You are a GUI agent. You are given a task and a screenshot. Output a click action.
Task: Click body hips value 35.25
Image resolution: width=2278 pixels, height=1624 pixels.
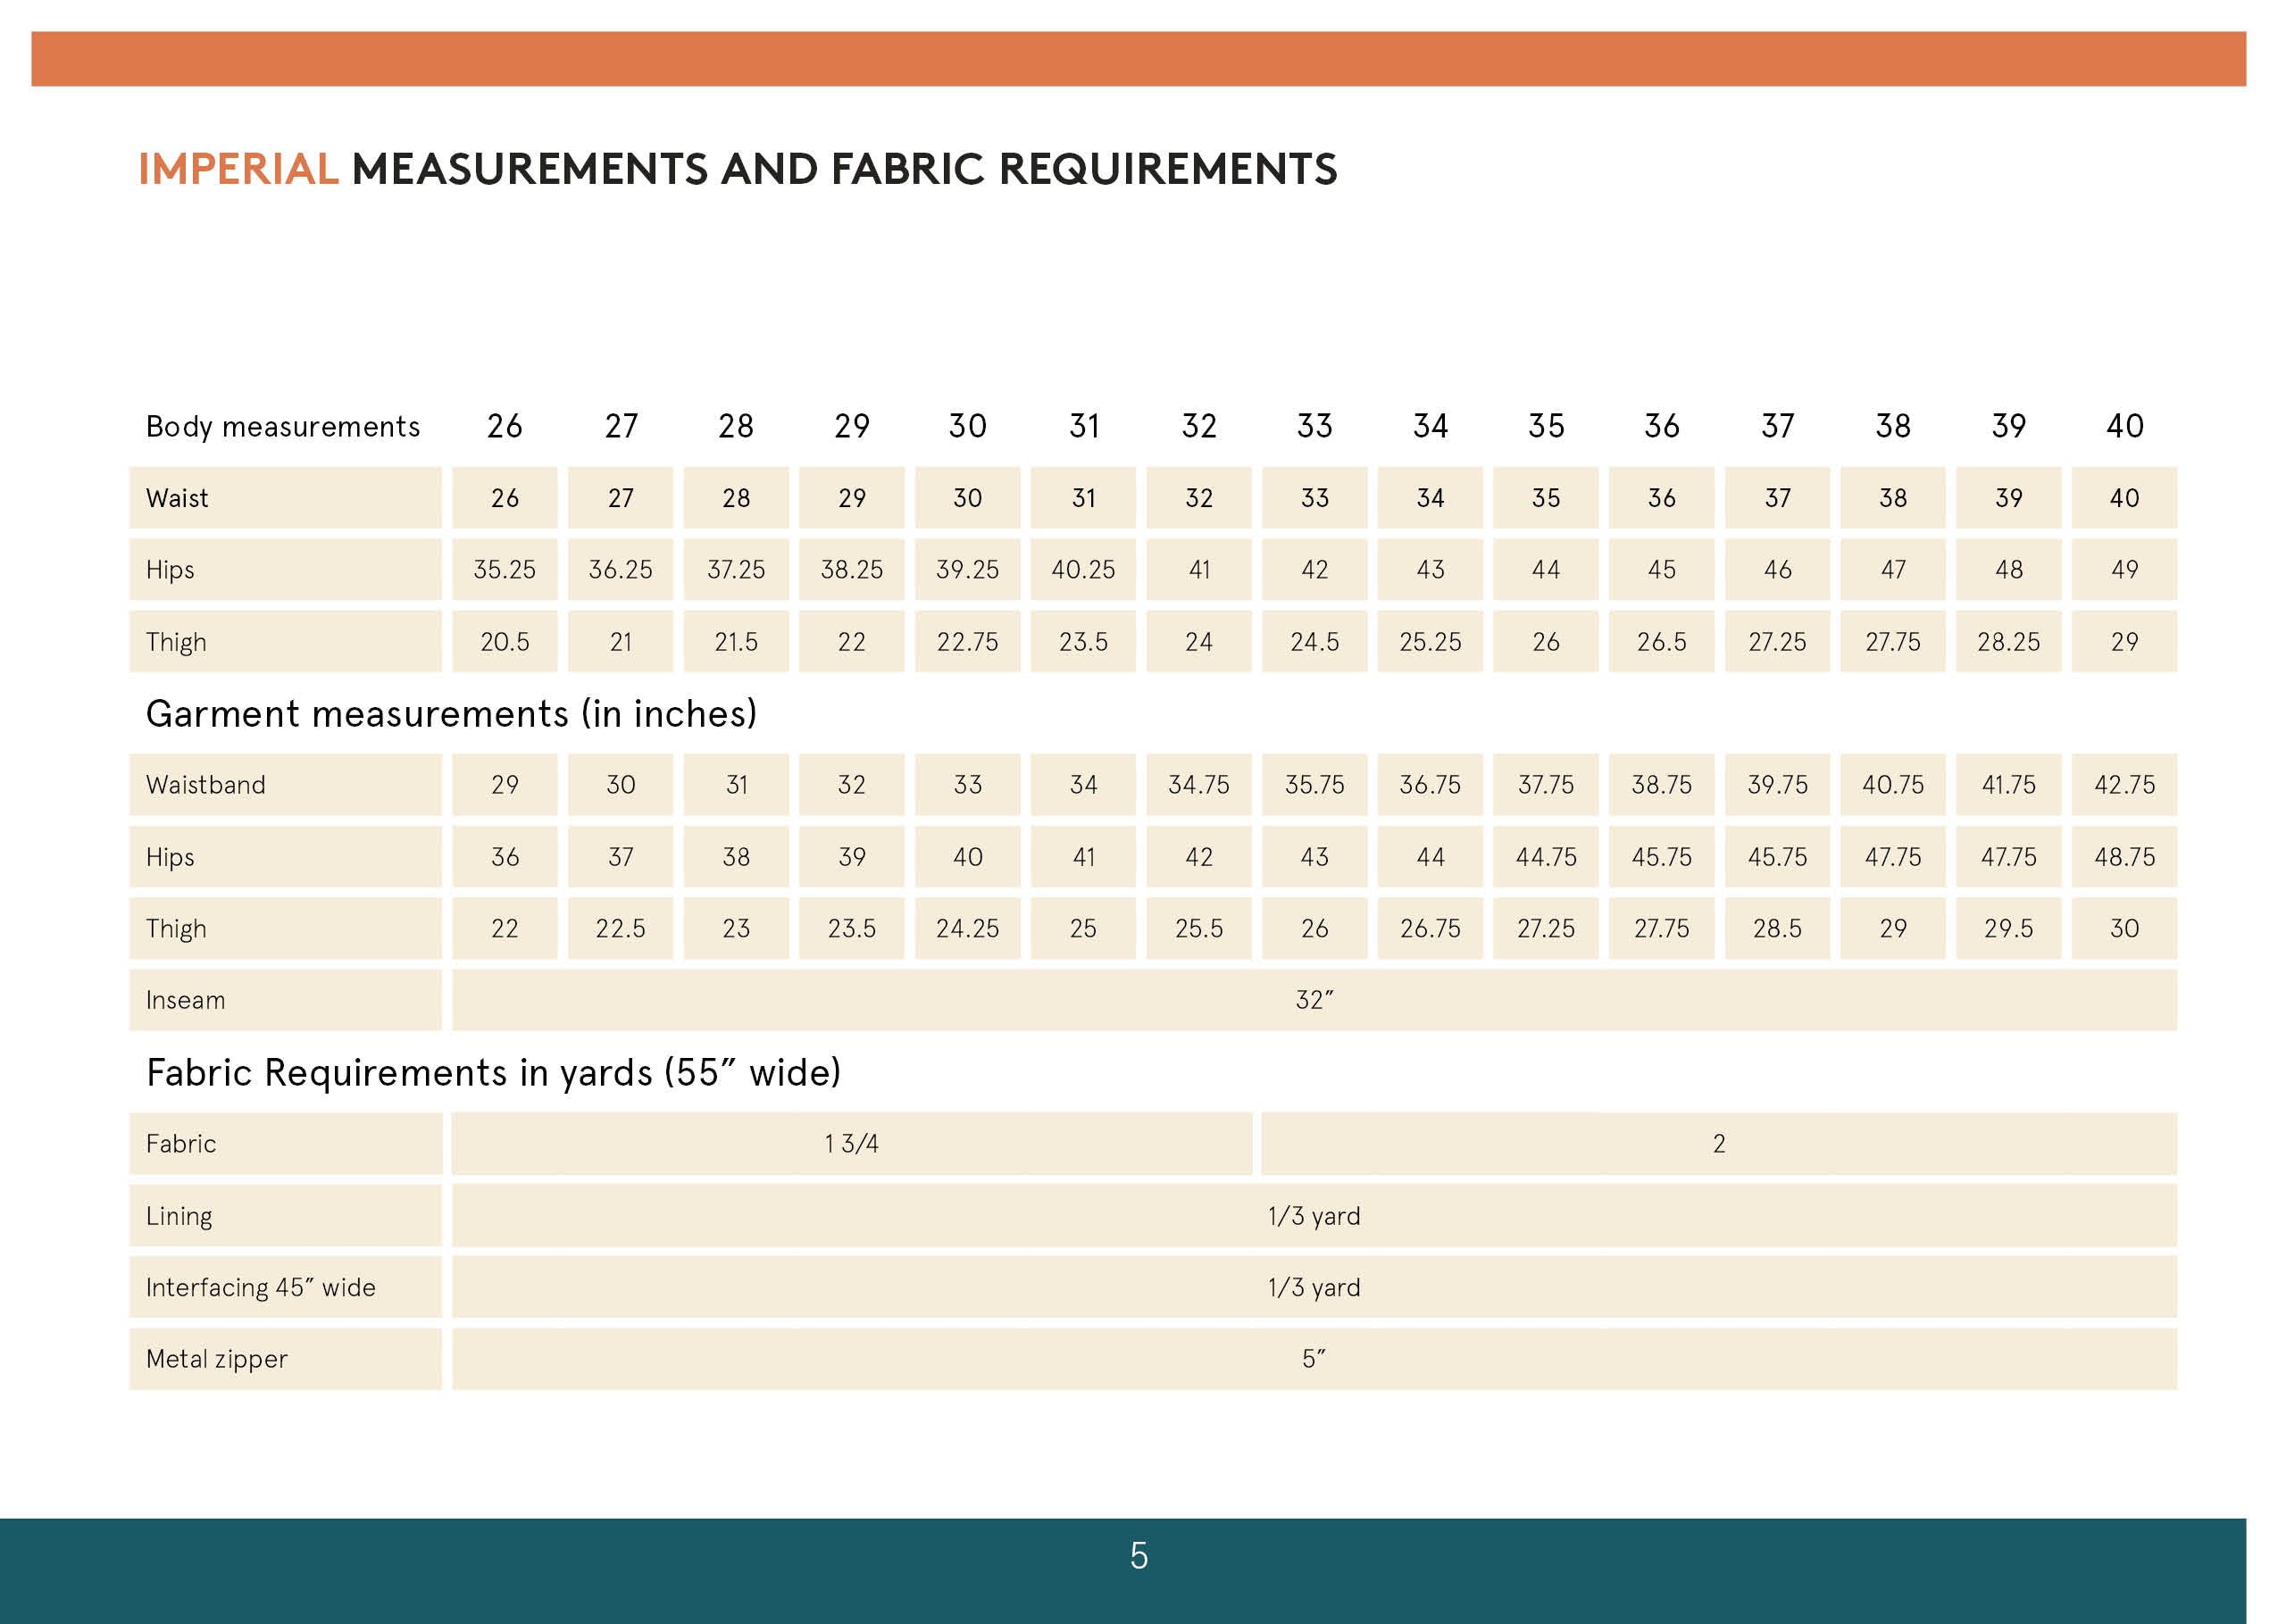click(x=504, y=570)
